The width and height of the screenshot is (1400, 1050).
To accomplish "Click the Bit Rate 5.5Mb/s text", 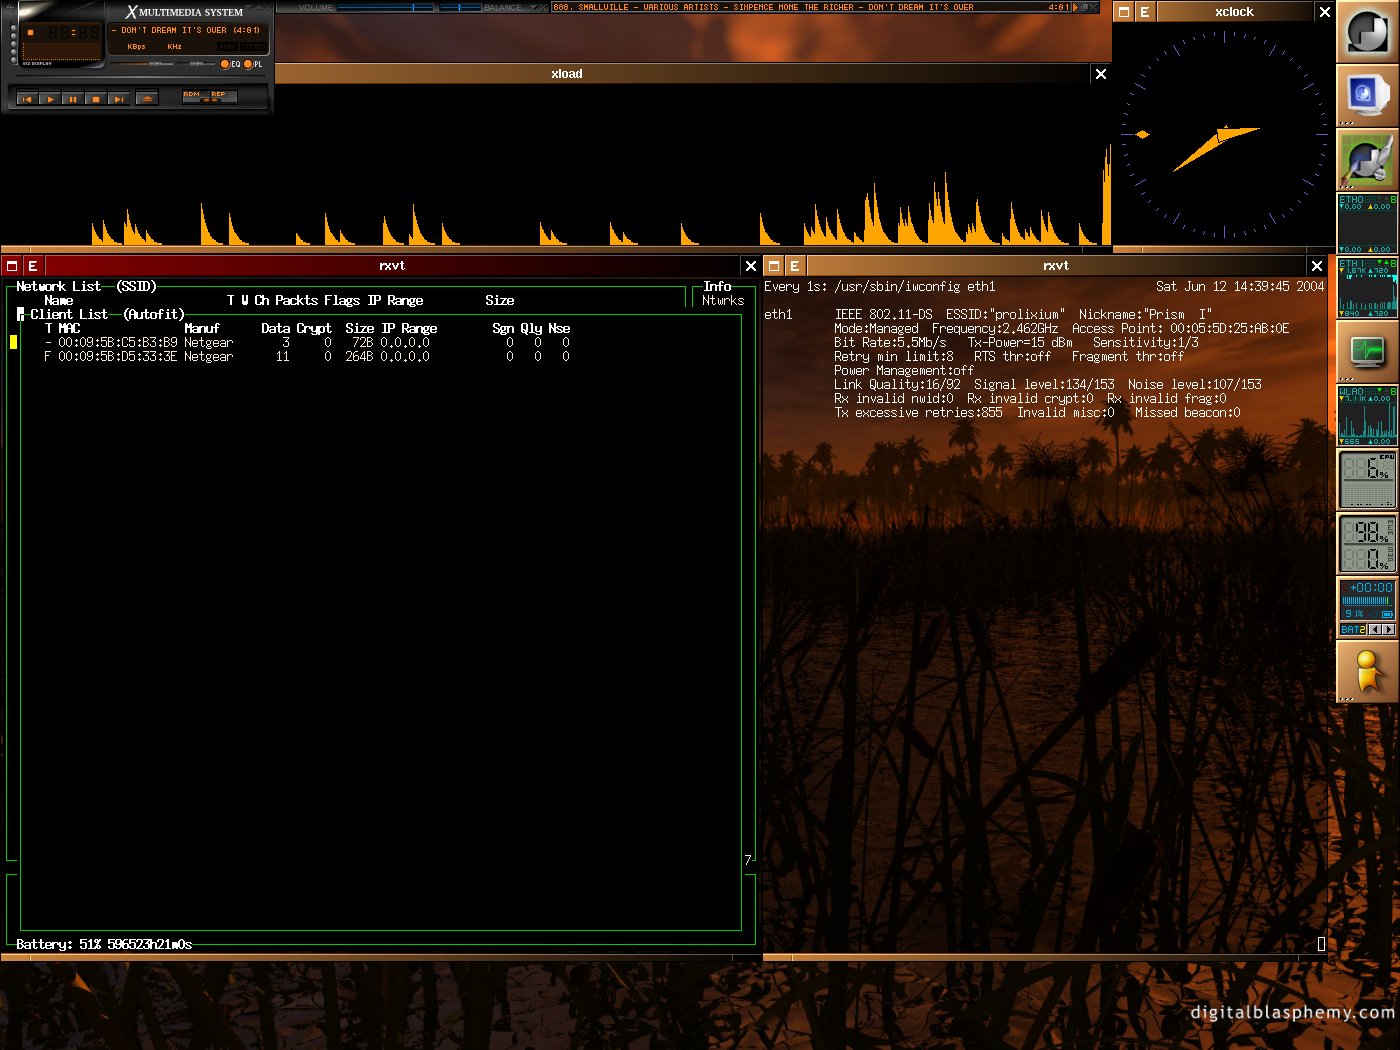I will pos(890,343).
